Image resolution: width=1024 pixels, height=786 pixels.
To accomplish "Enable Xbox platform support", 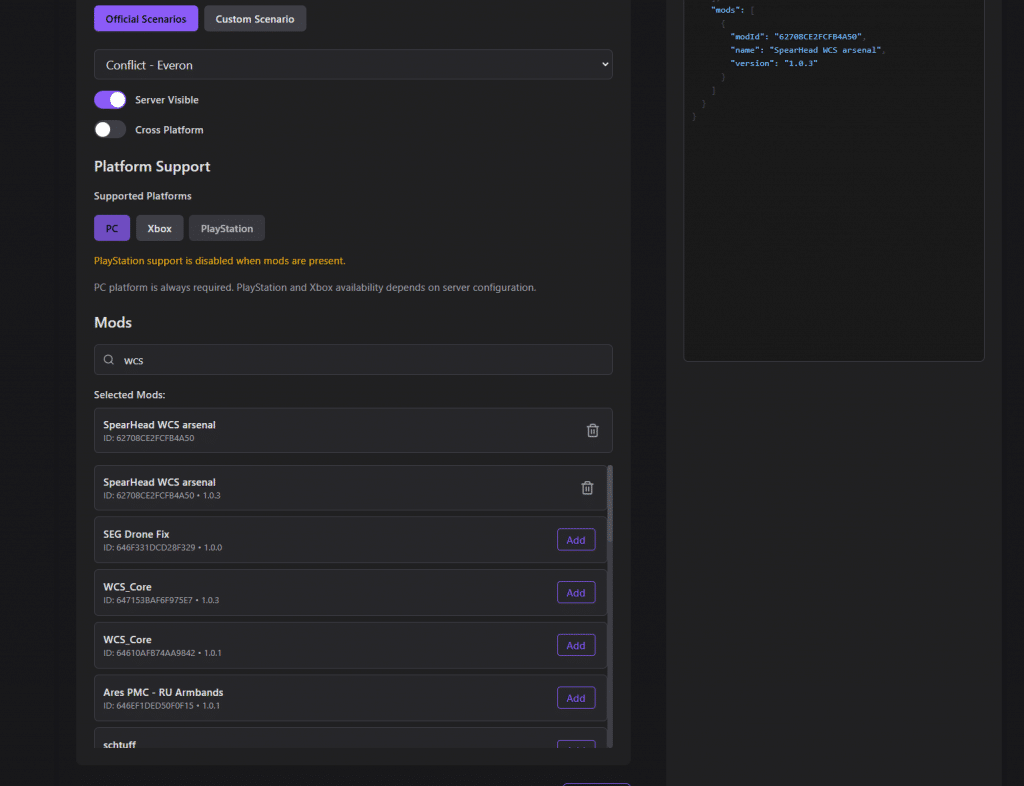I will pos(159,228).
